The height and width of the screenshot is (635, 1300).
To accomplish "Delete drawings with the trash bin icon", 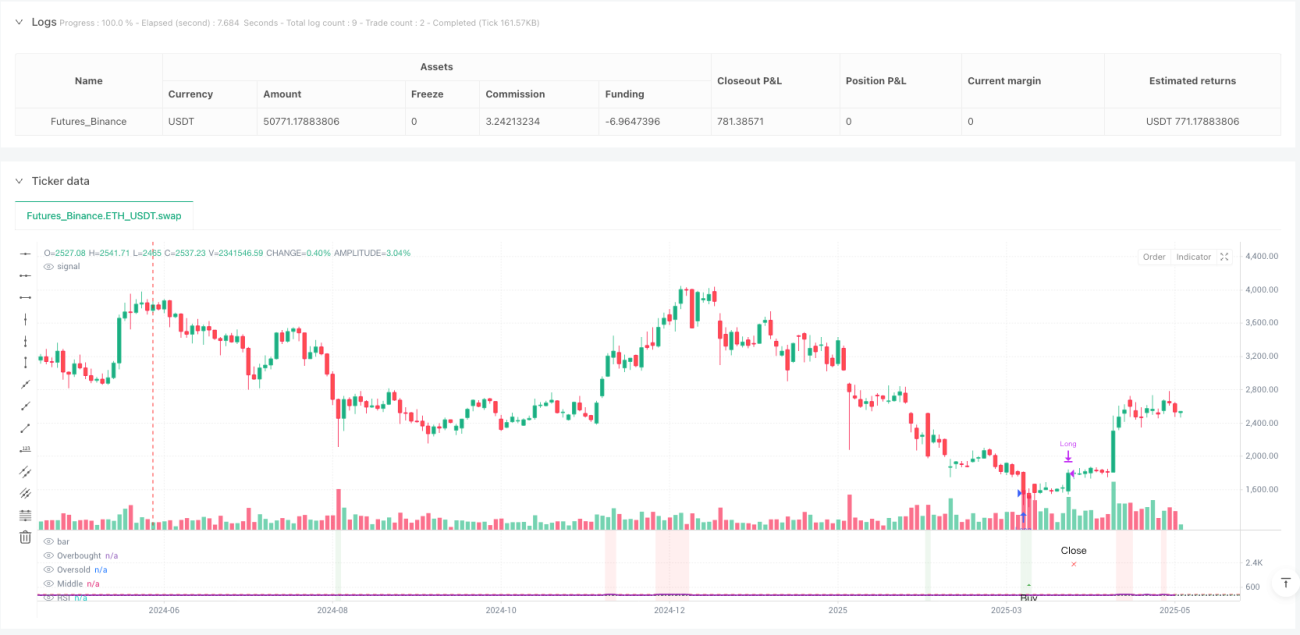I will (25, 537).
